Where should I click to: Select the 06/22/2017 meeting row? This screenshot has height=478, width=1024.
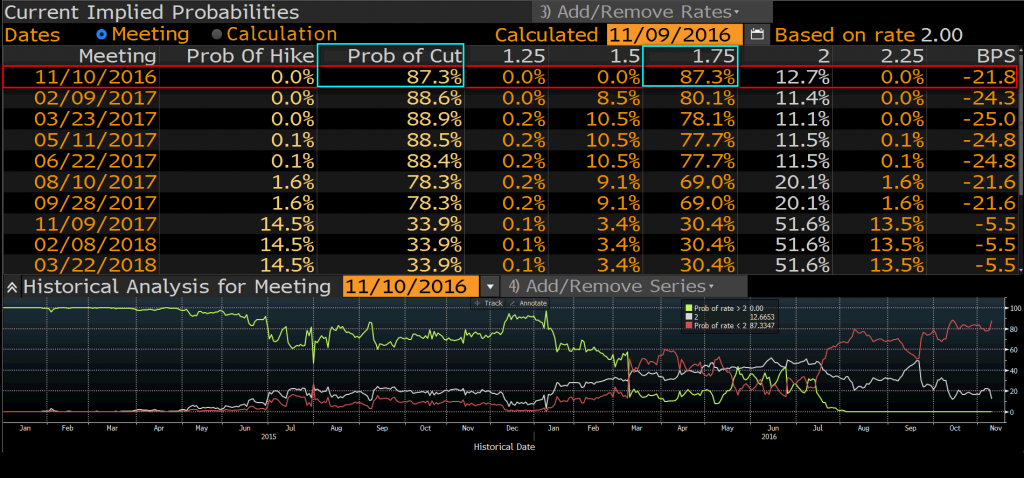pyautogui.click(x=511, y=161)
